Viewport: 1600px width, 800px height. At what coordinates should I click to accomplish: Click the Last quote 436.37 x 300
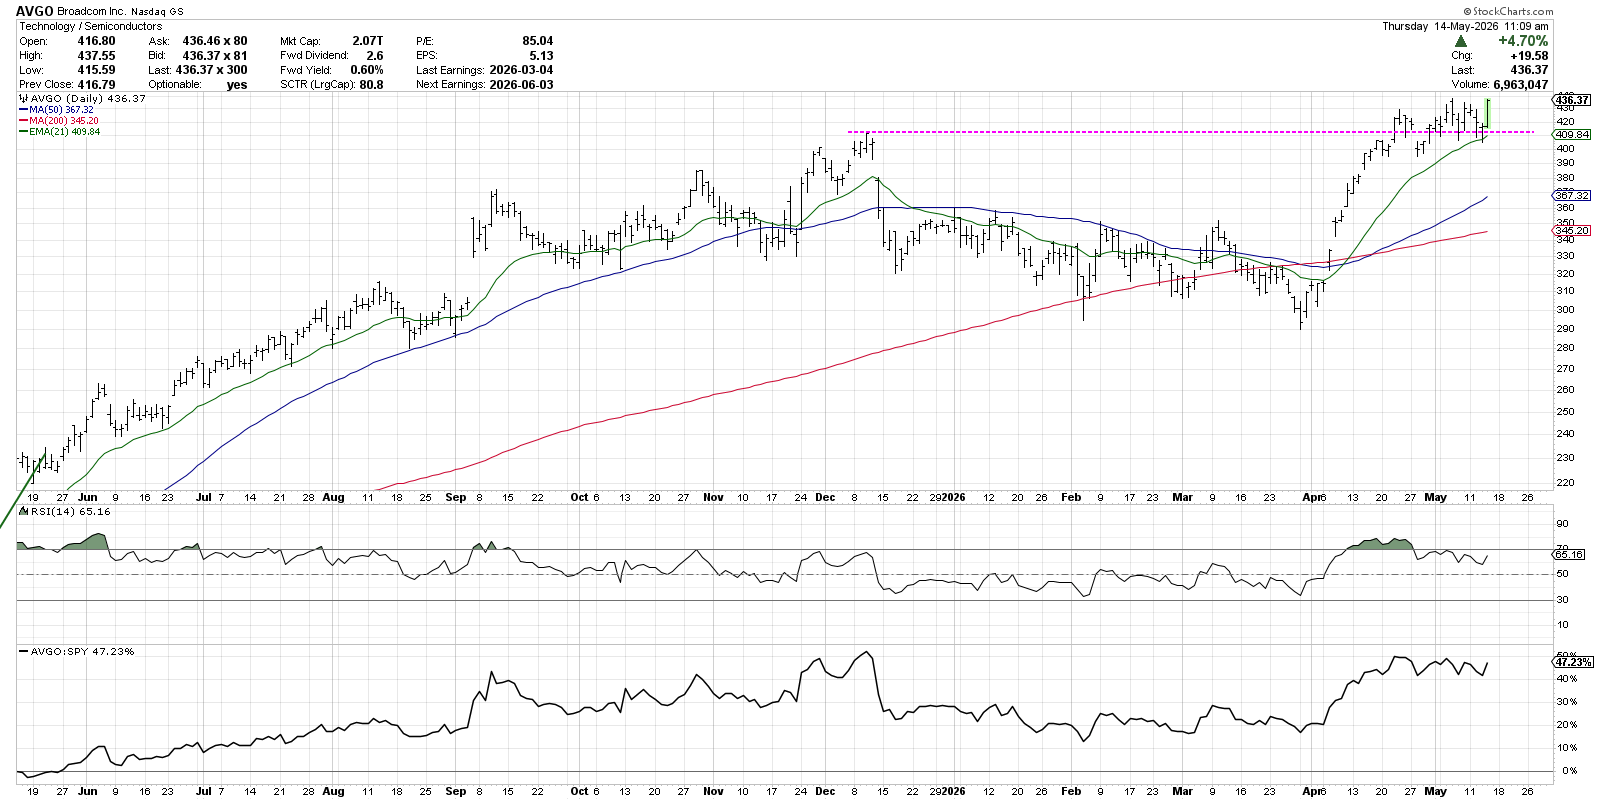[x=212, y=70]
